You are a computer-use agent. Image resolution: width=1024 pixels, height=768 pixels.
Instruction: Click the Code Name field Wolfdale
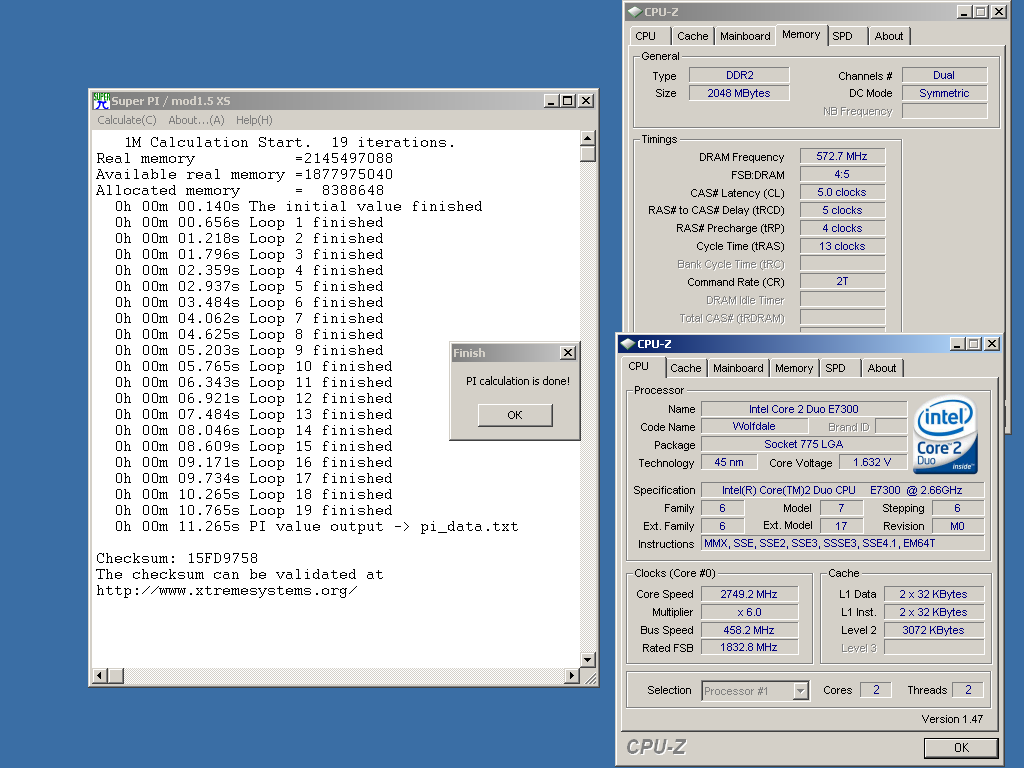(x=754, y=426)
